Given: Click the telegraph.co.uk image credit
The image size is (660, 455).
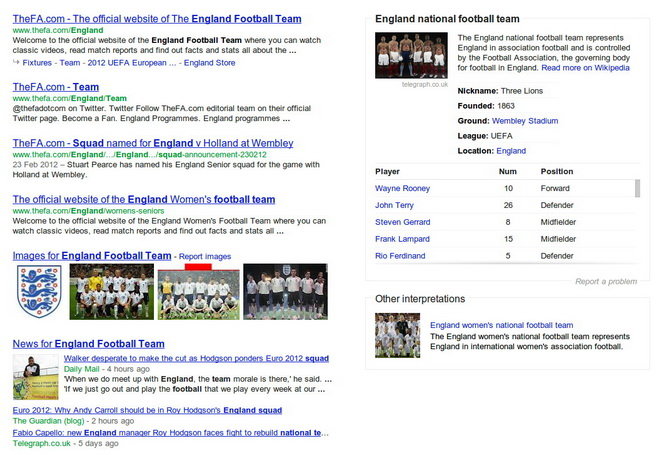Looking at the screenshot, I should 425,84.
